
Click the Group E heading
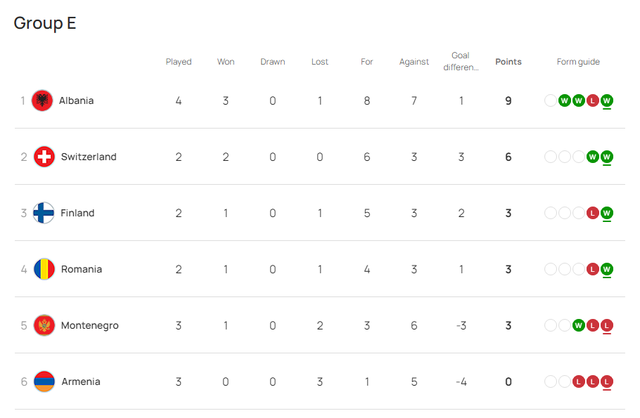coord(45,23)
